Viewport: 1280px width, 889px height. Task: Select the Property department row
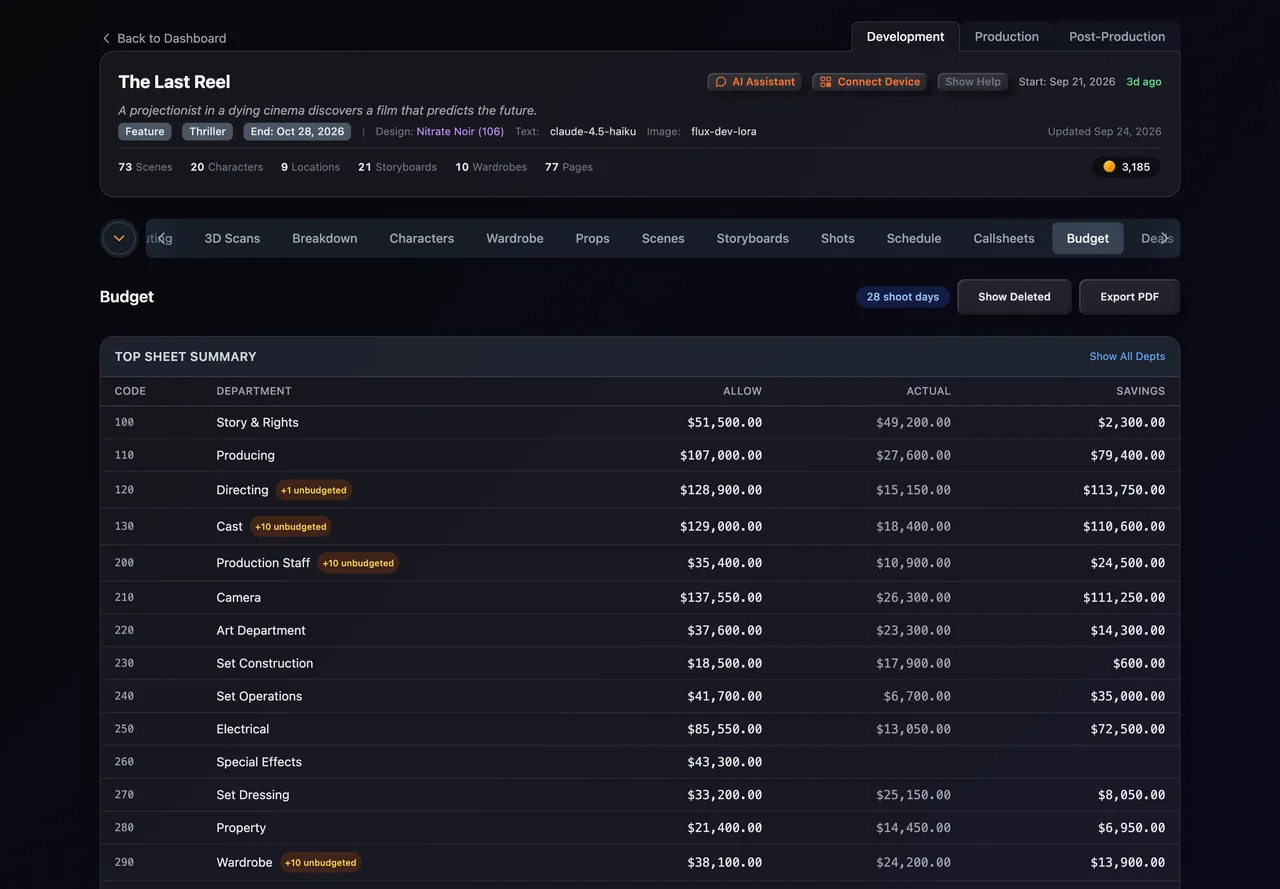pos(640,829)
